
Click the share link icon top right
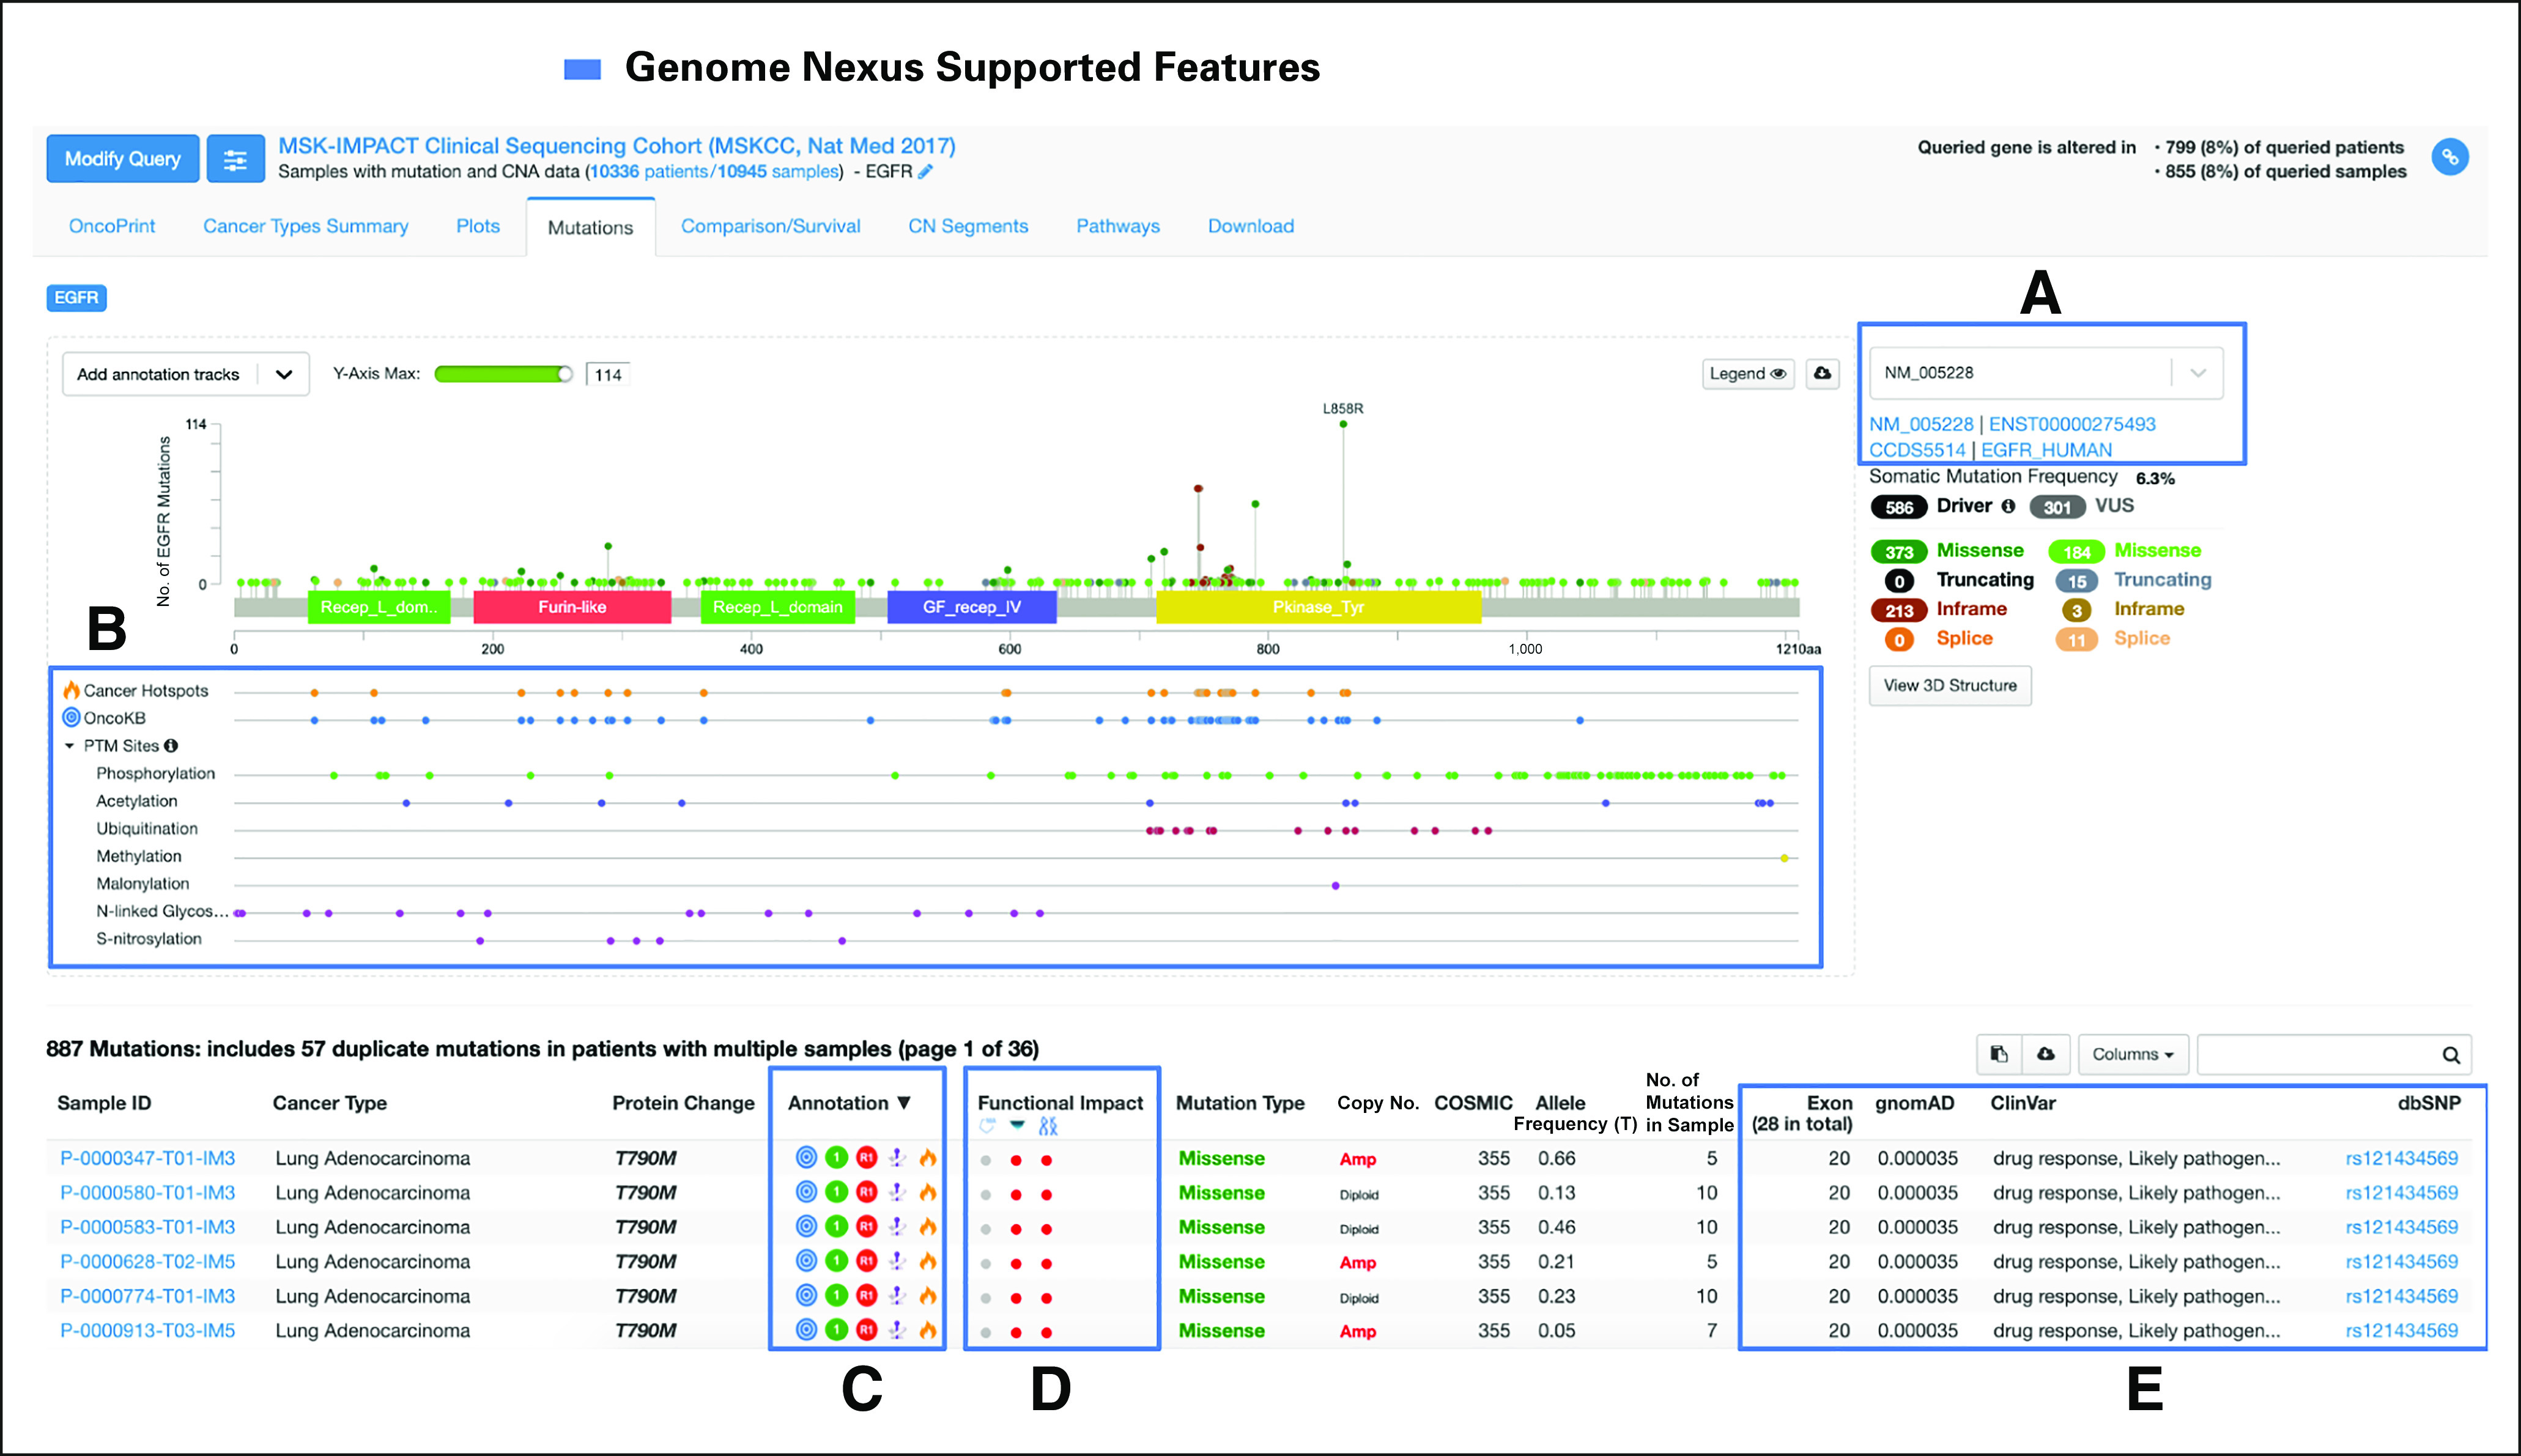point(2449,157)
